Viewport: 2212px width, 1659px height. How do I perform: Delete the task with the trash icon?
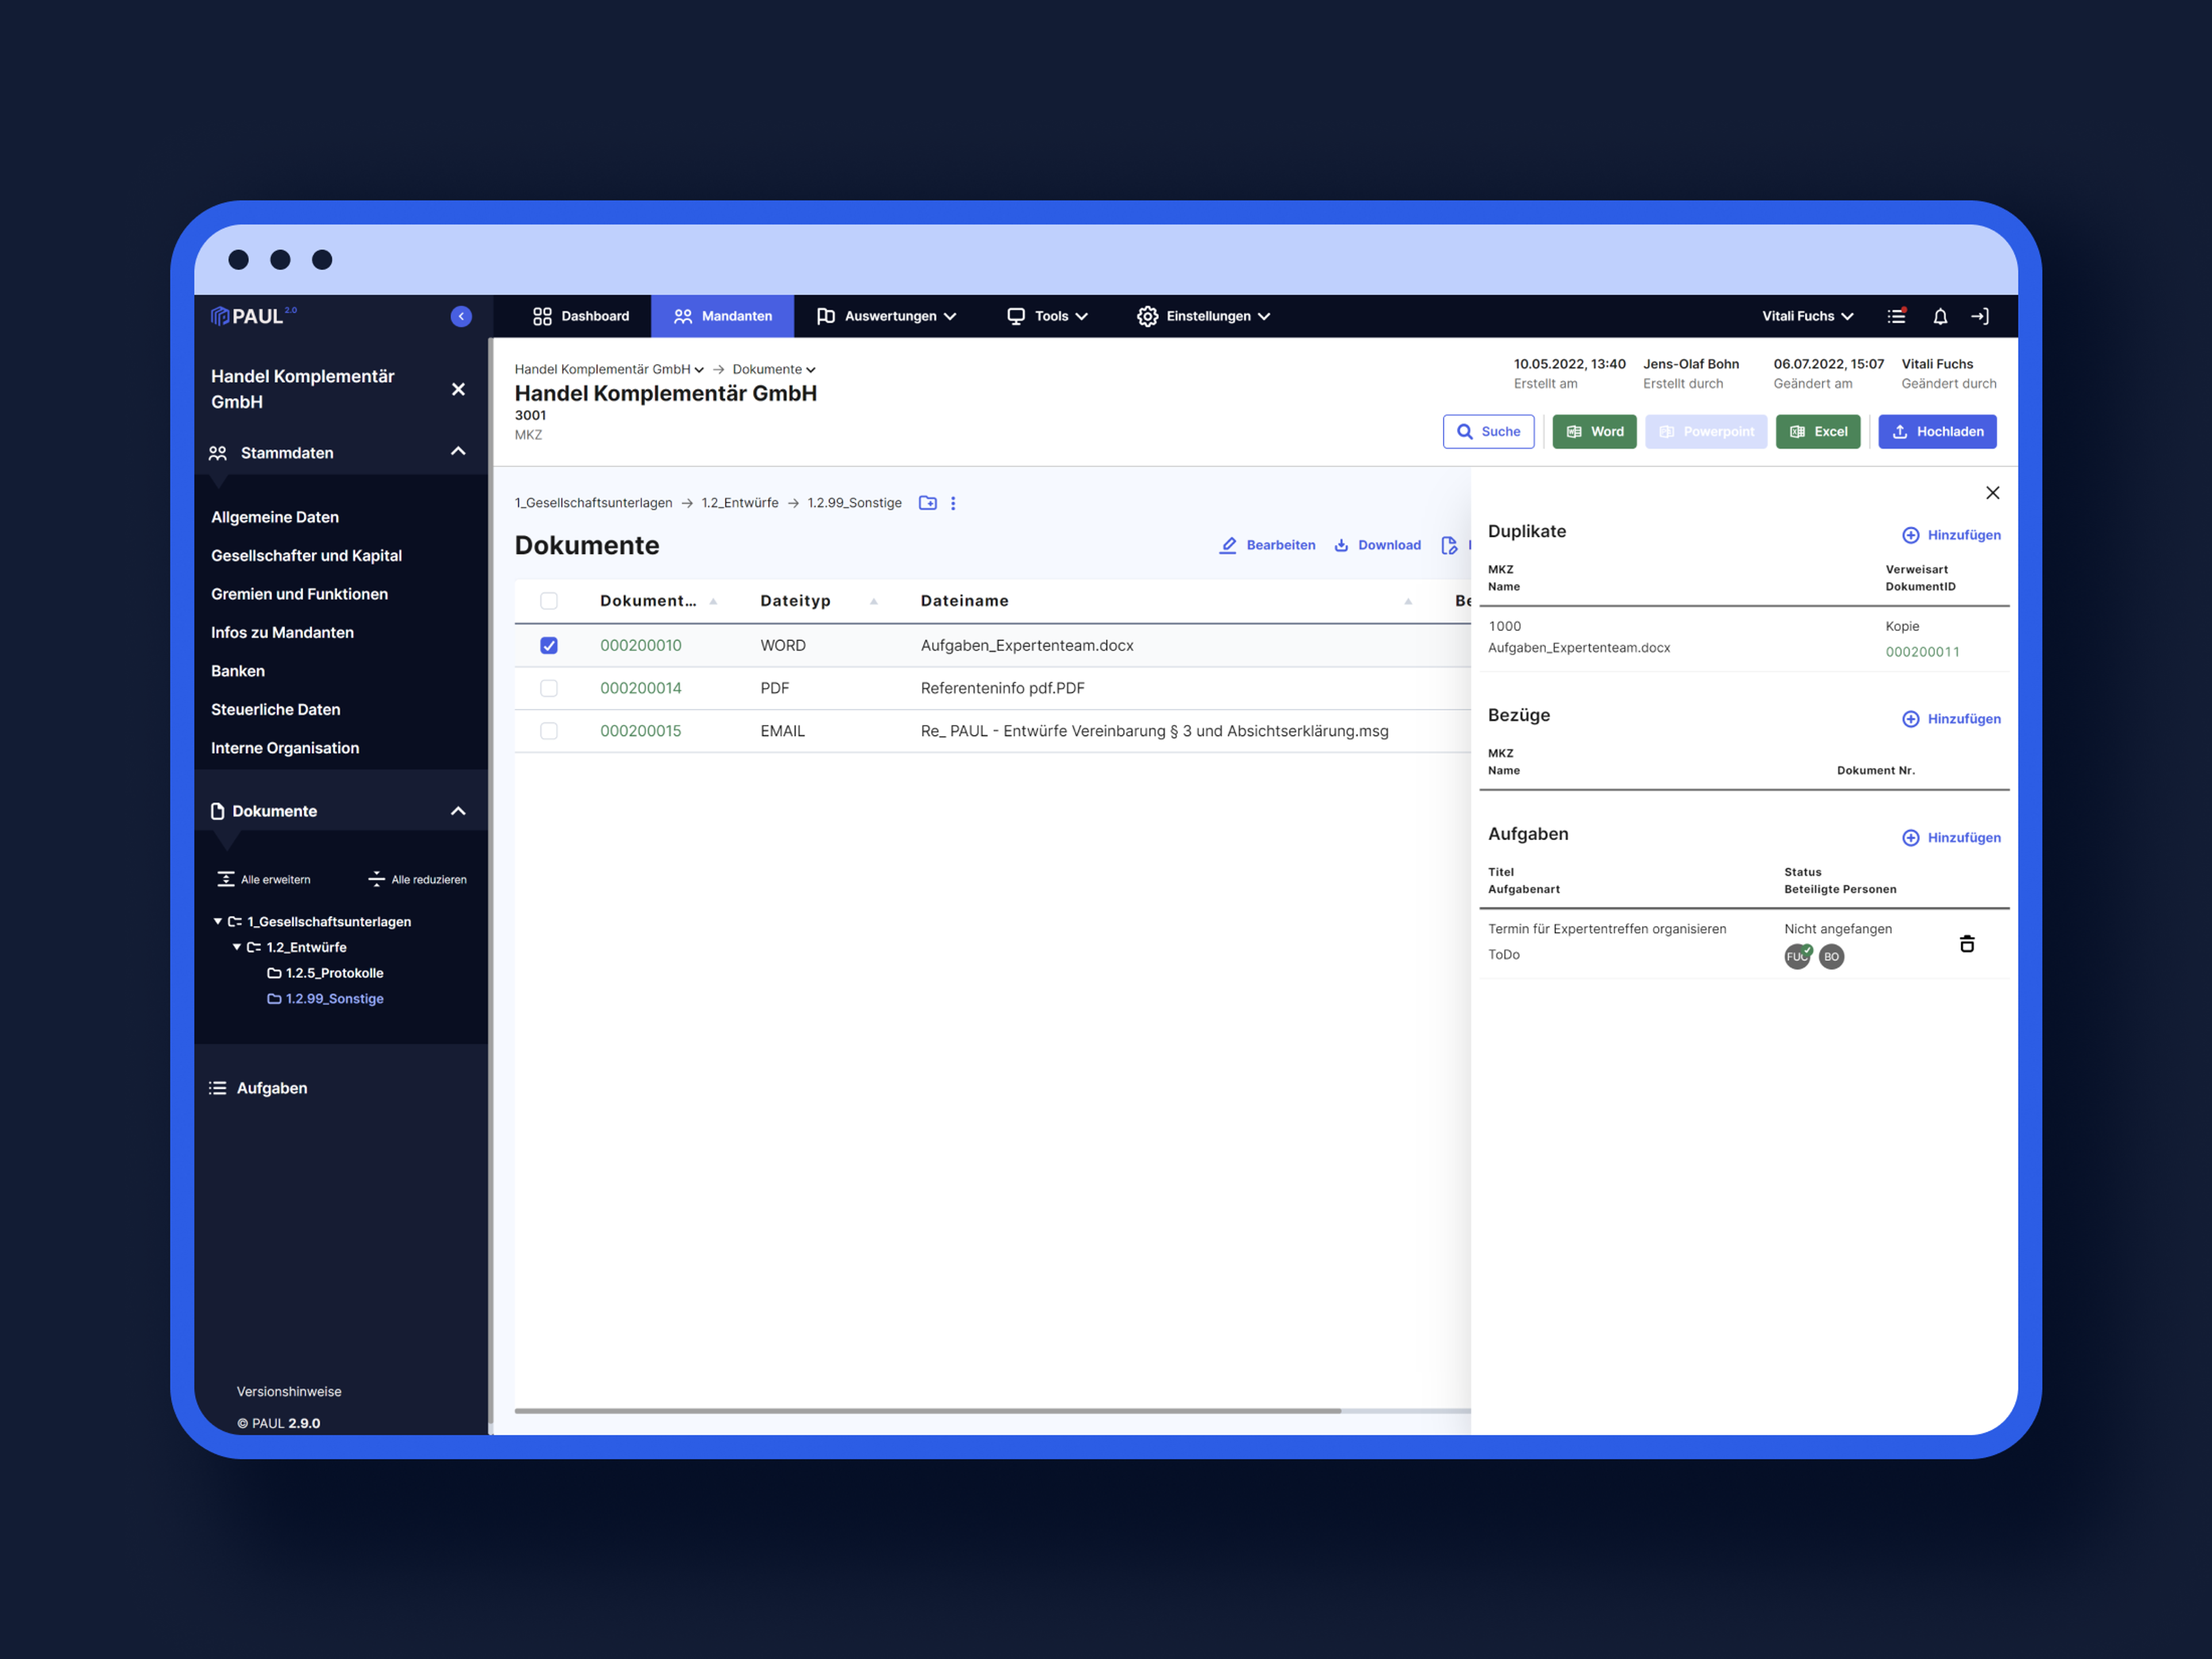tap(1967, 943)
